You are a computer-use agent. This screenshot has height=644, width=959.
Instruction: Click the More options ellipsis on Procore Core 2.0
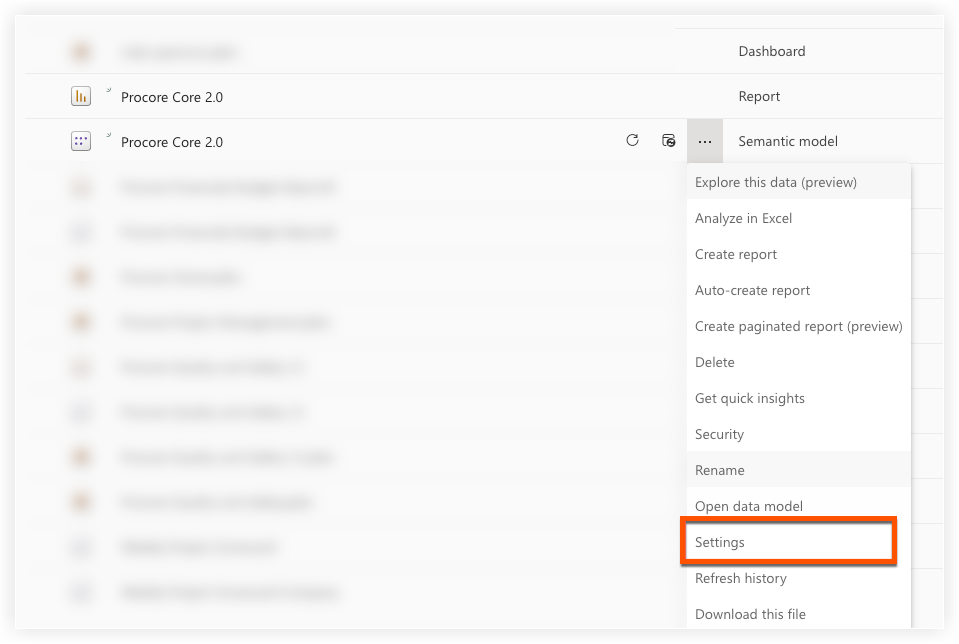tap(705, 141)
